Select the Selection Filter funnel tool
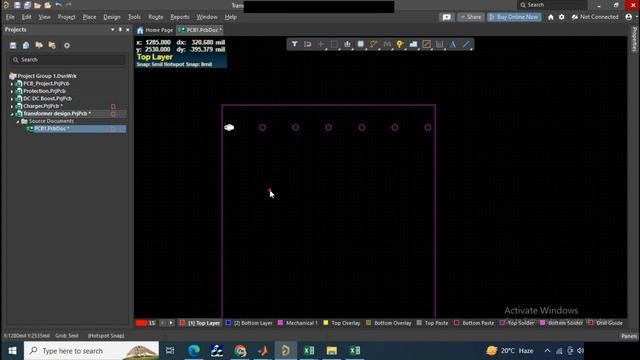The image size is (640, 360). [x=294, y=44]
